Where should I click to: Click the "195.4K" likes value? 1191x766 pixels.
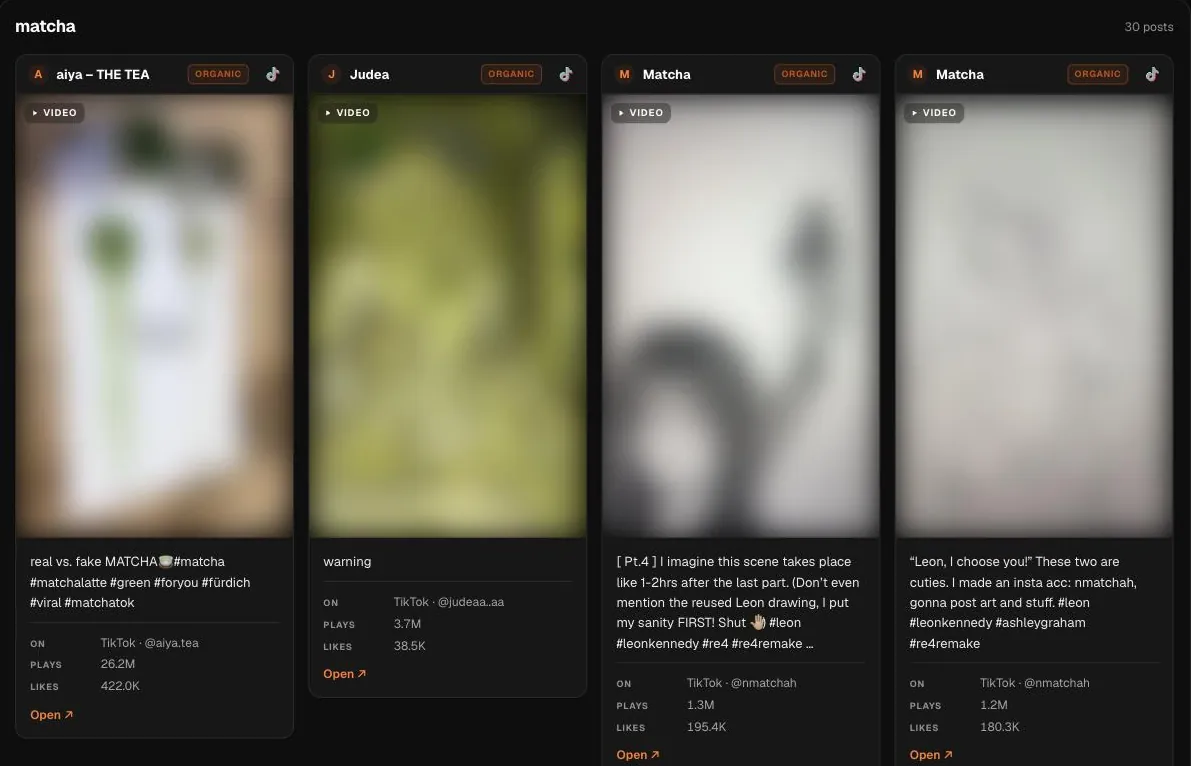coord(706,727)
